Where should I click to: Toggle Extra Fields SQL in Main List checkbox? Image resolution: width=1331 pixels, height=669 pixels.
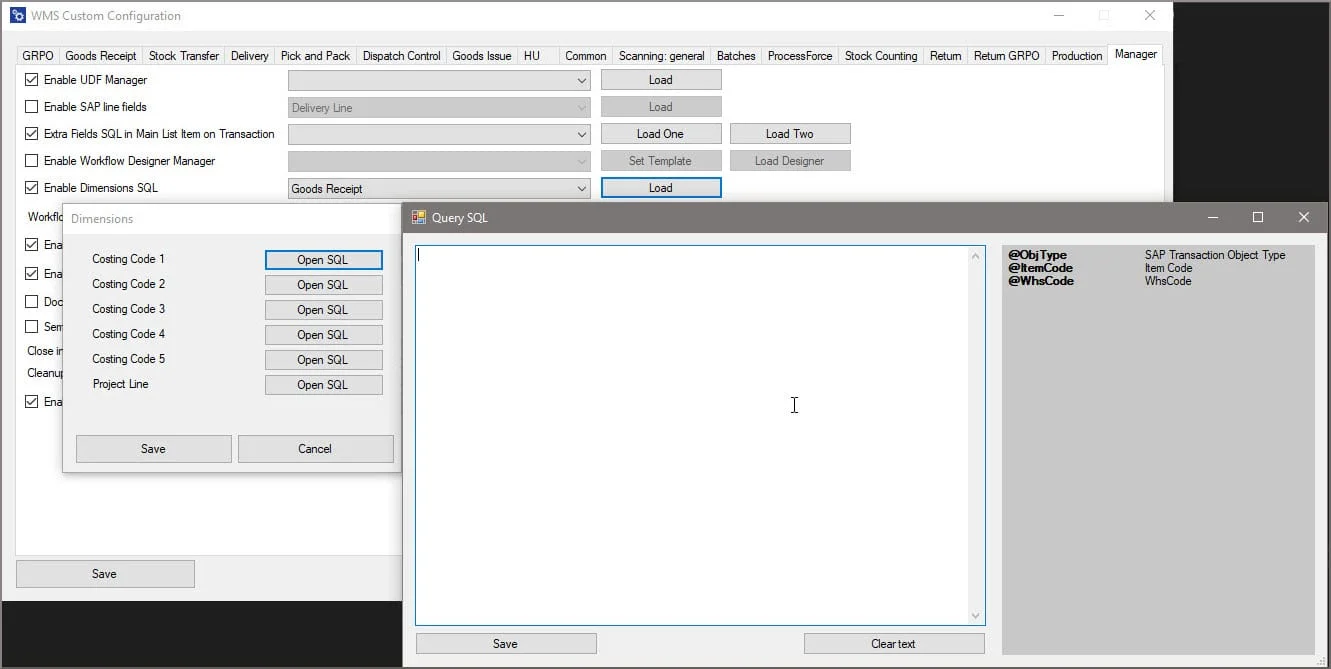point(32,134)
